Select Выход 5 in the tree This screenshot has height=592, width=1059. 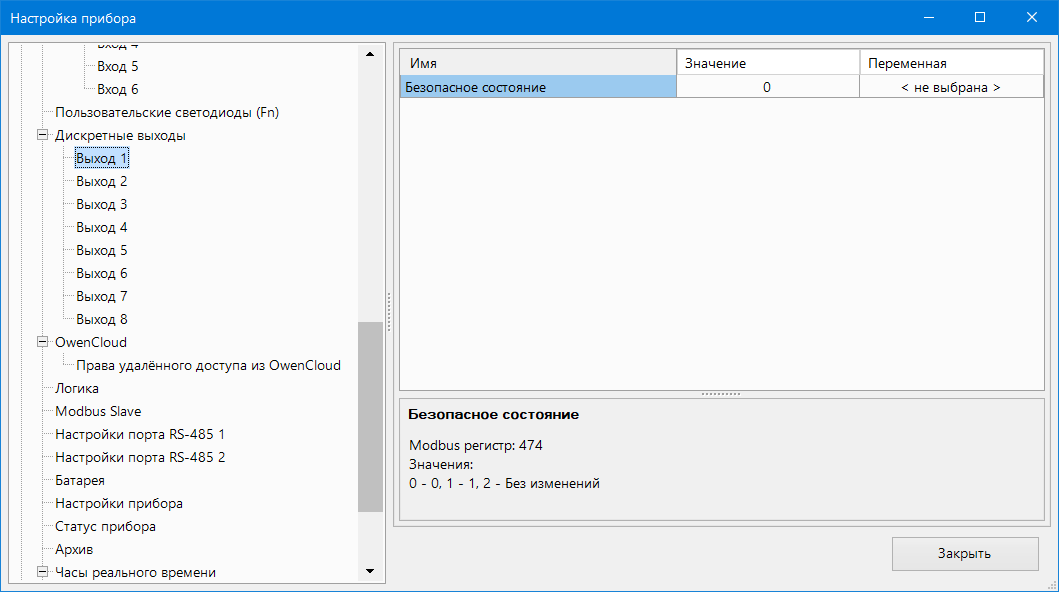click(101, 250)
